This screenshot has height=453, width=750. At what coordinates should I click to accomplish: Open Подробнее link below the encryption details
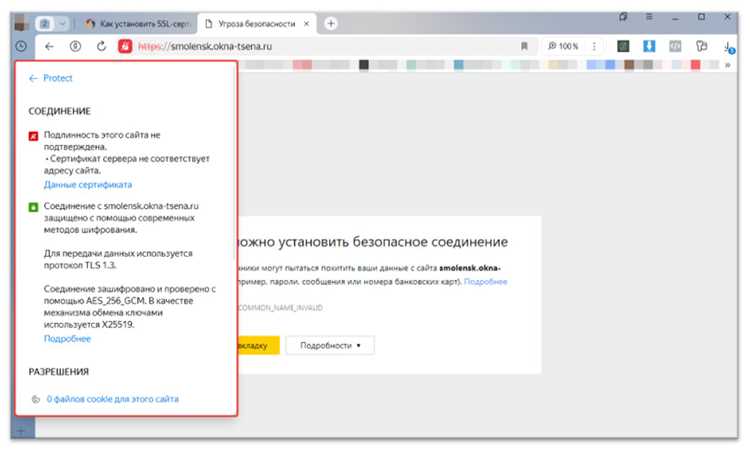click(x=67, y=339)
